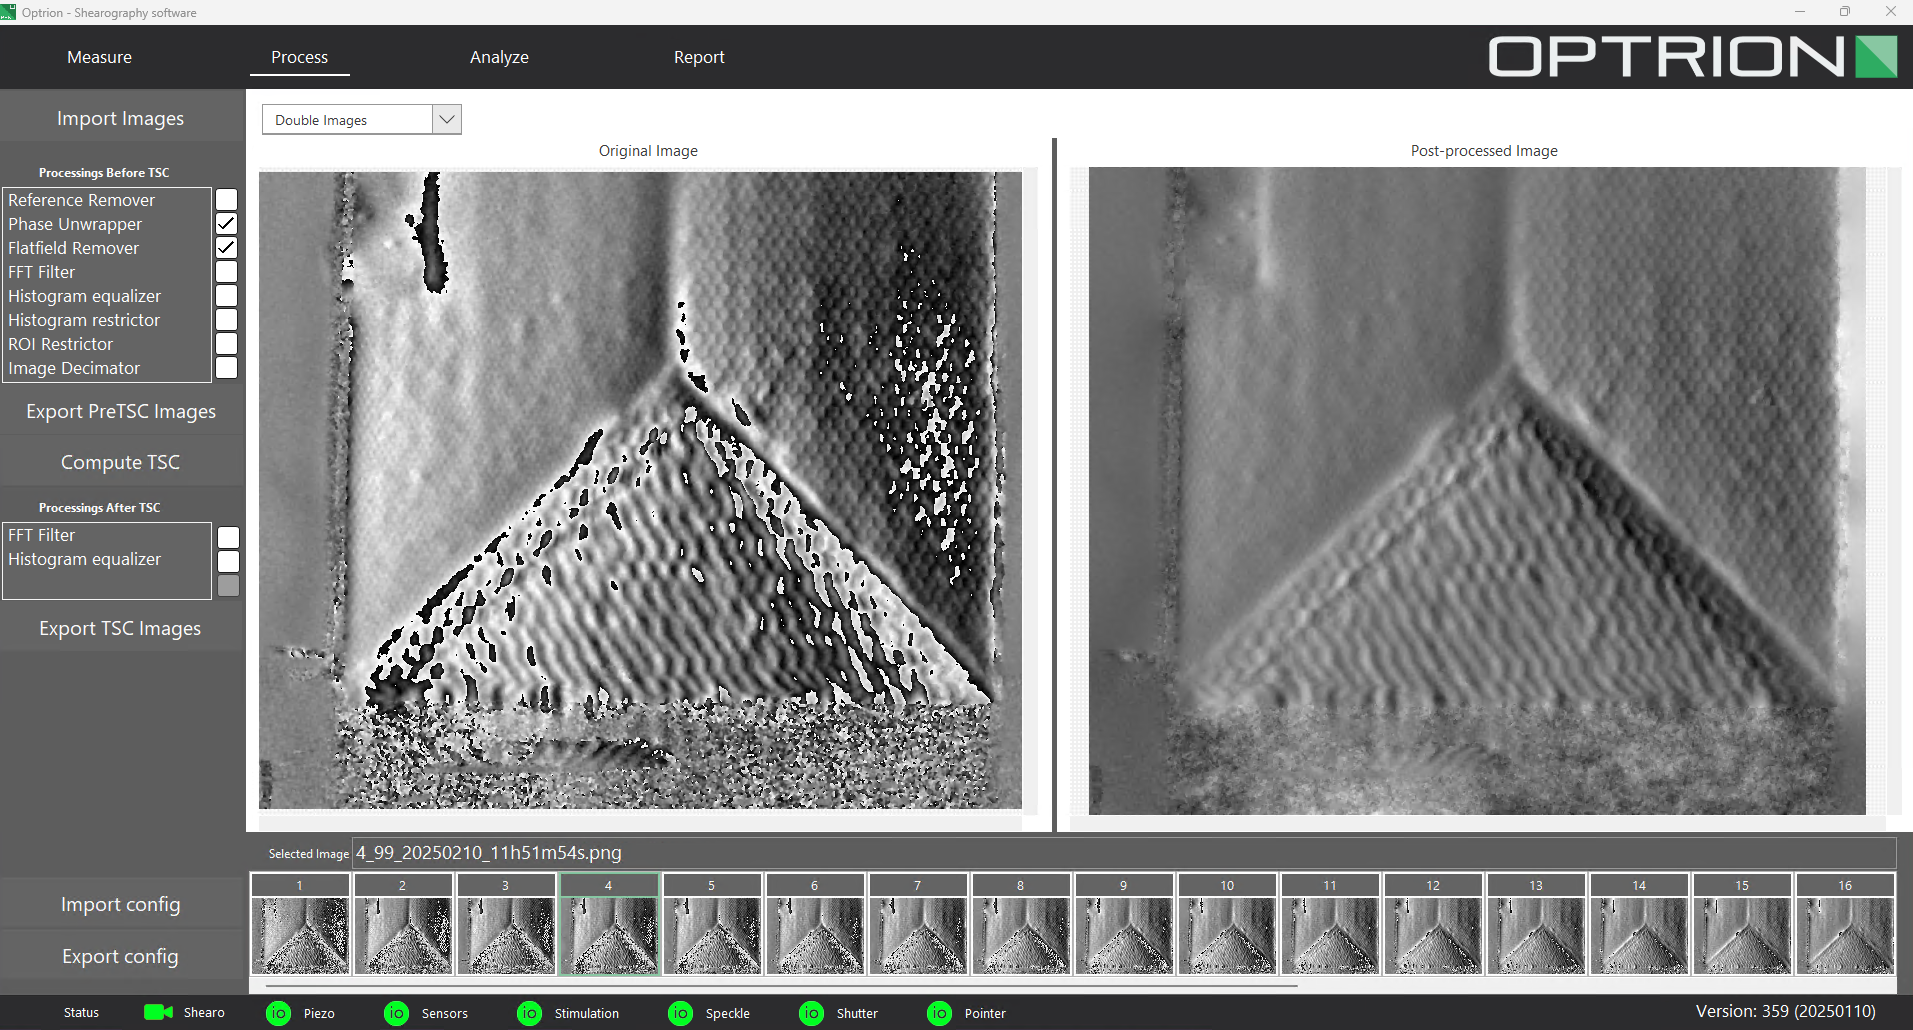Click the Import config button
Viewport: 1913px width, 1030px height.
[x=121, y=904]
